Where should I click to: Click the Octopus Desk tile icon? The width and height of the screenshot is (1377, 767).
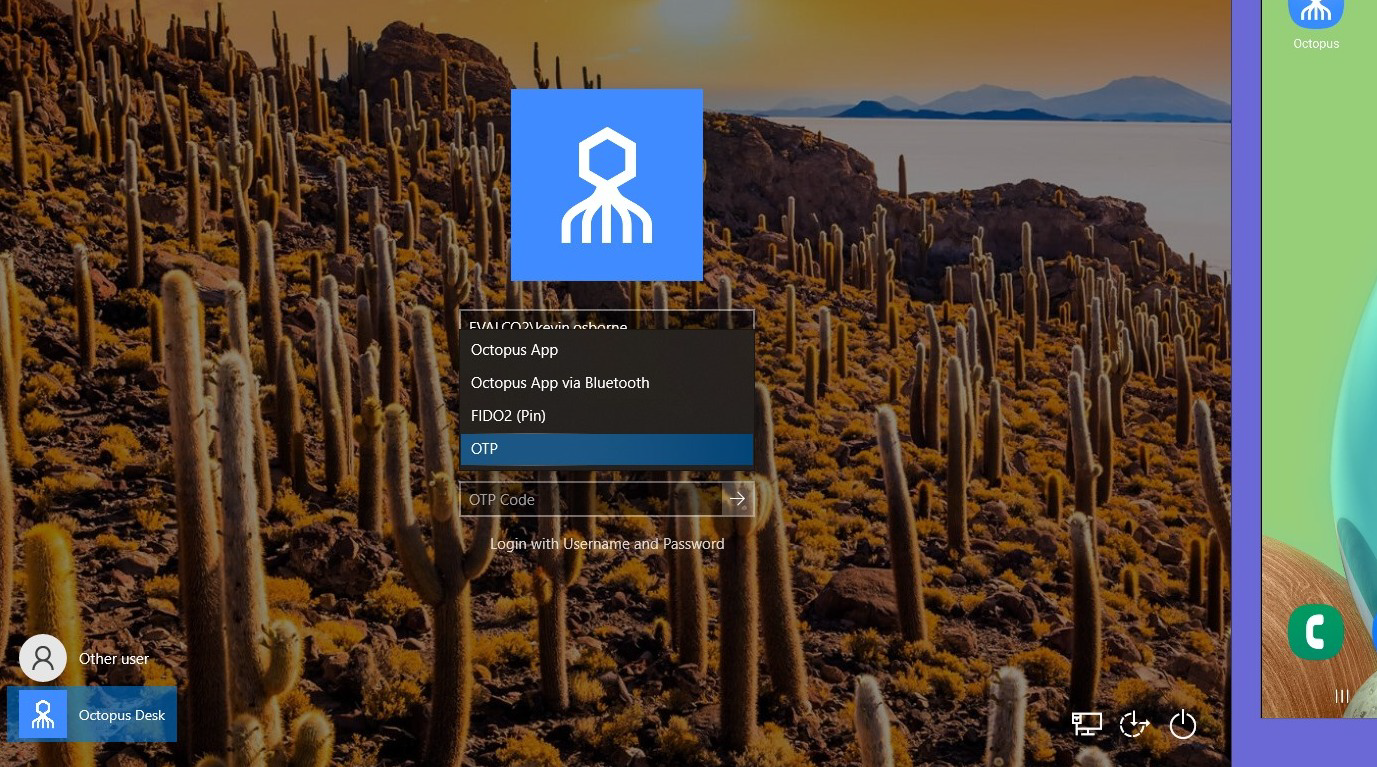click(43, 714)
